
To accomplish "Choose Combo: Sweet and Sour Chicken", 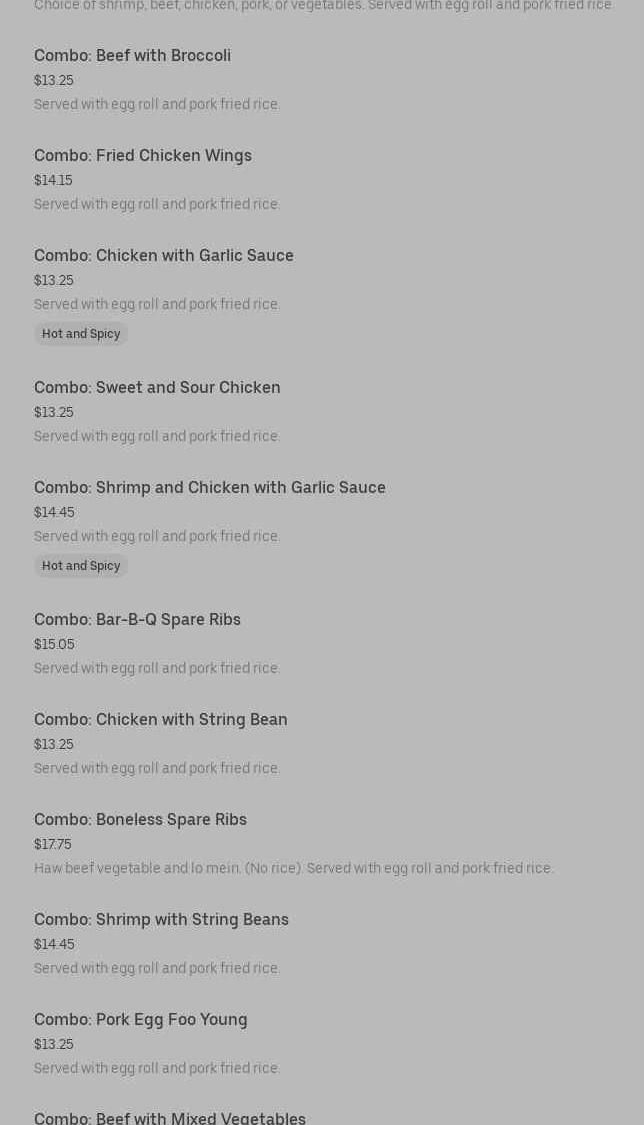I will [157, 387].
